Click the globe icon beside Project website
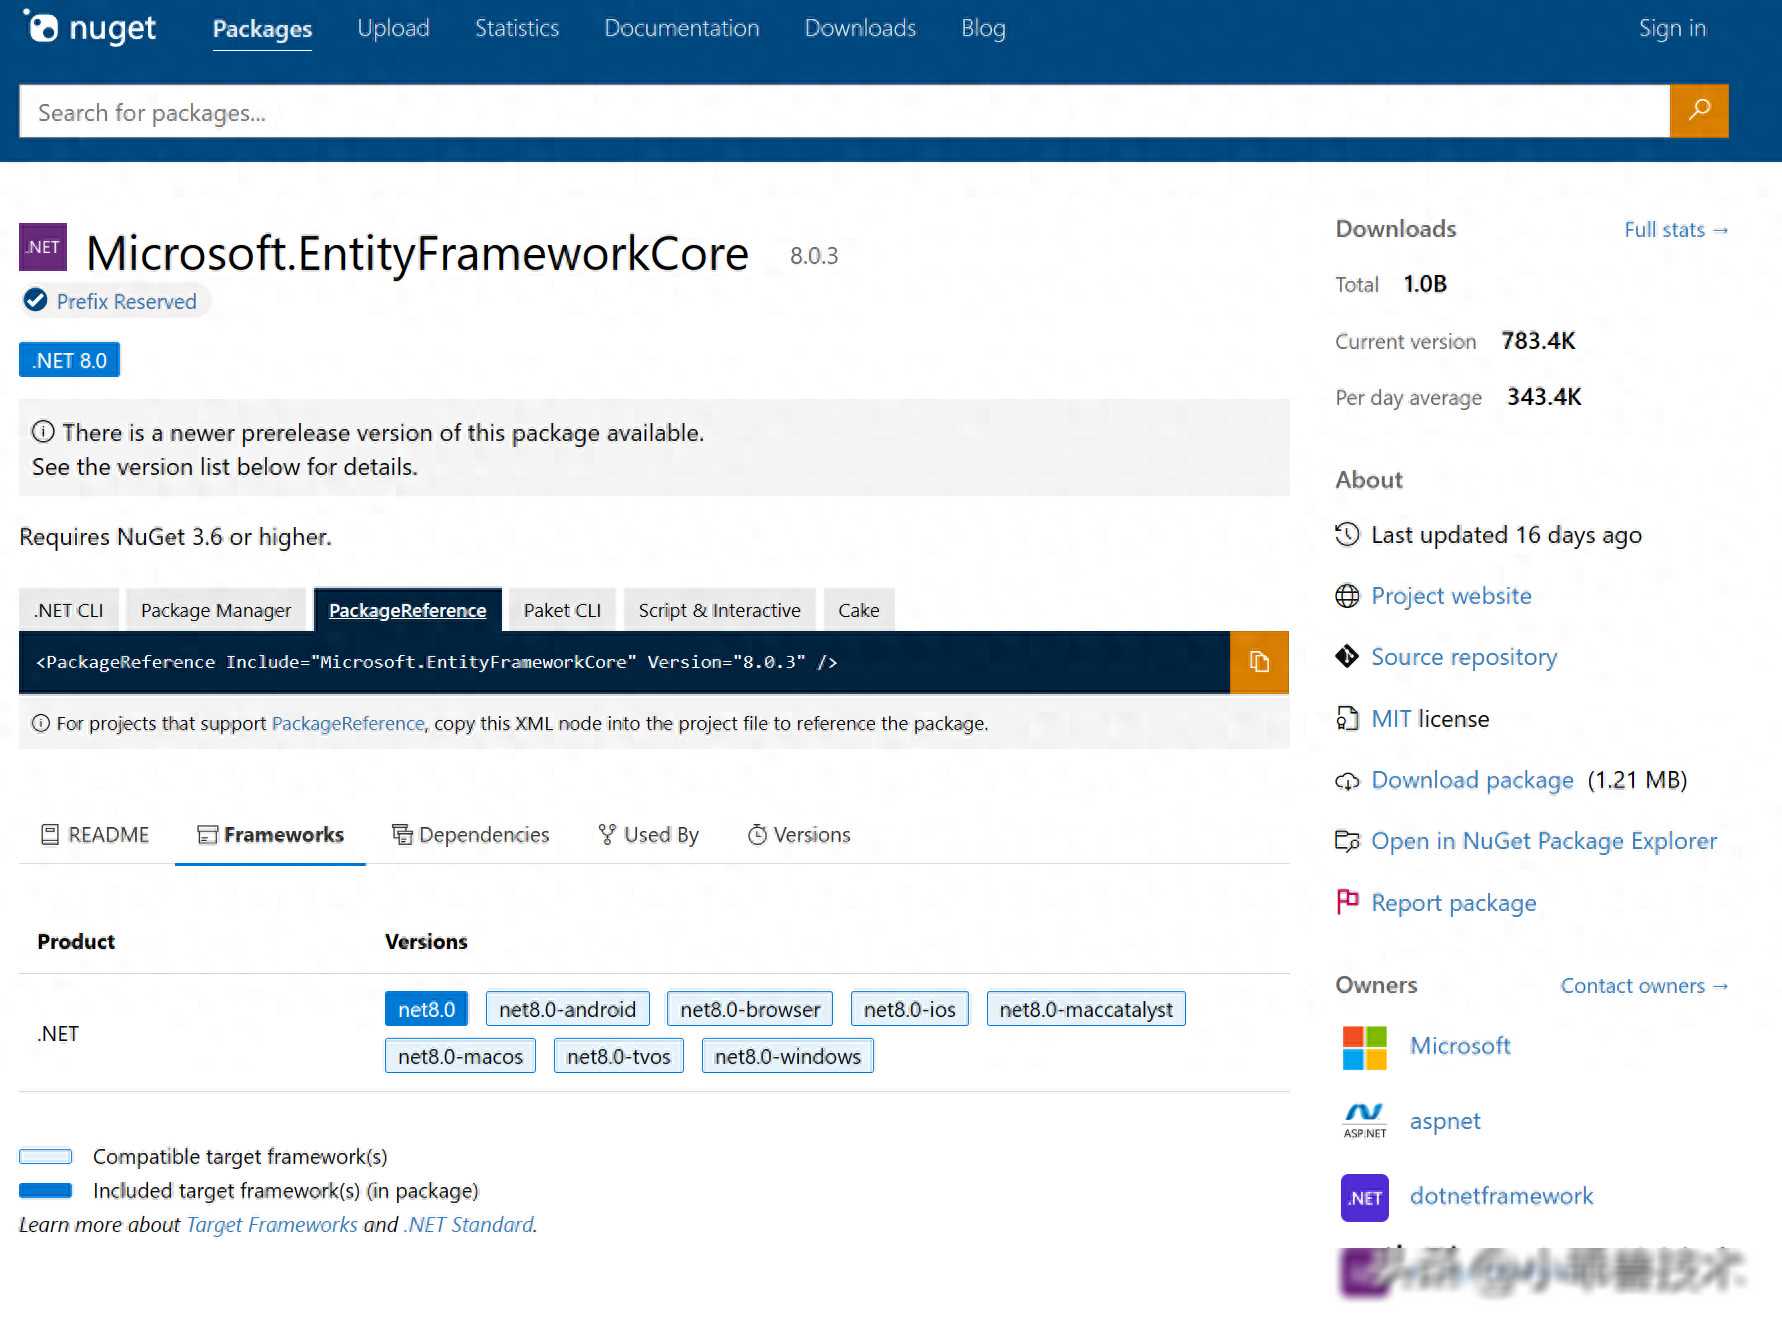 1347,596
